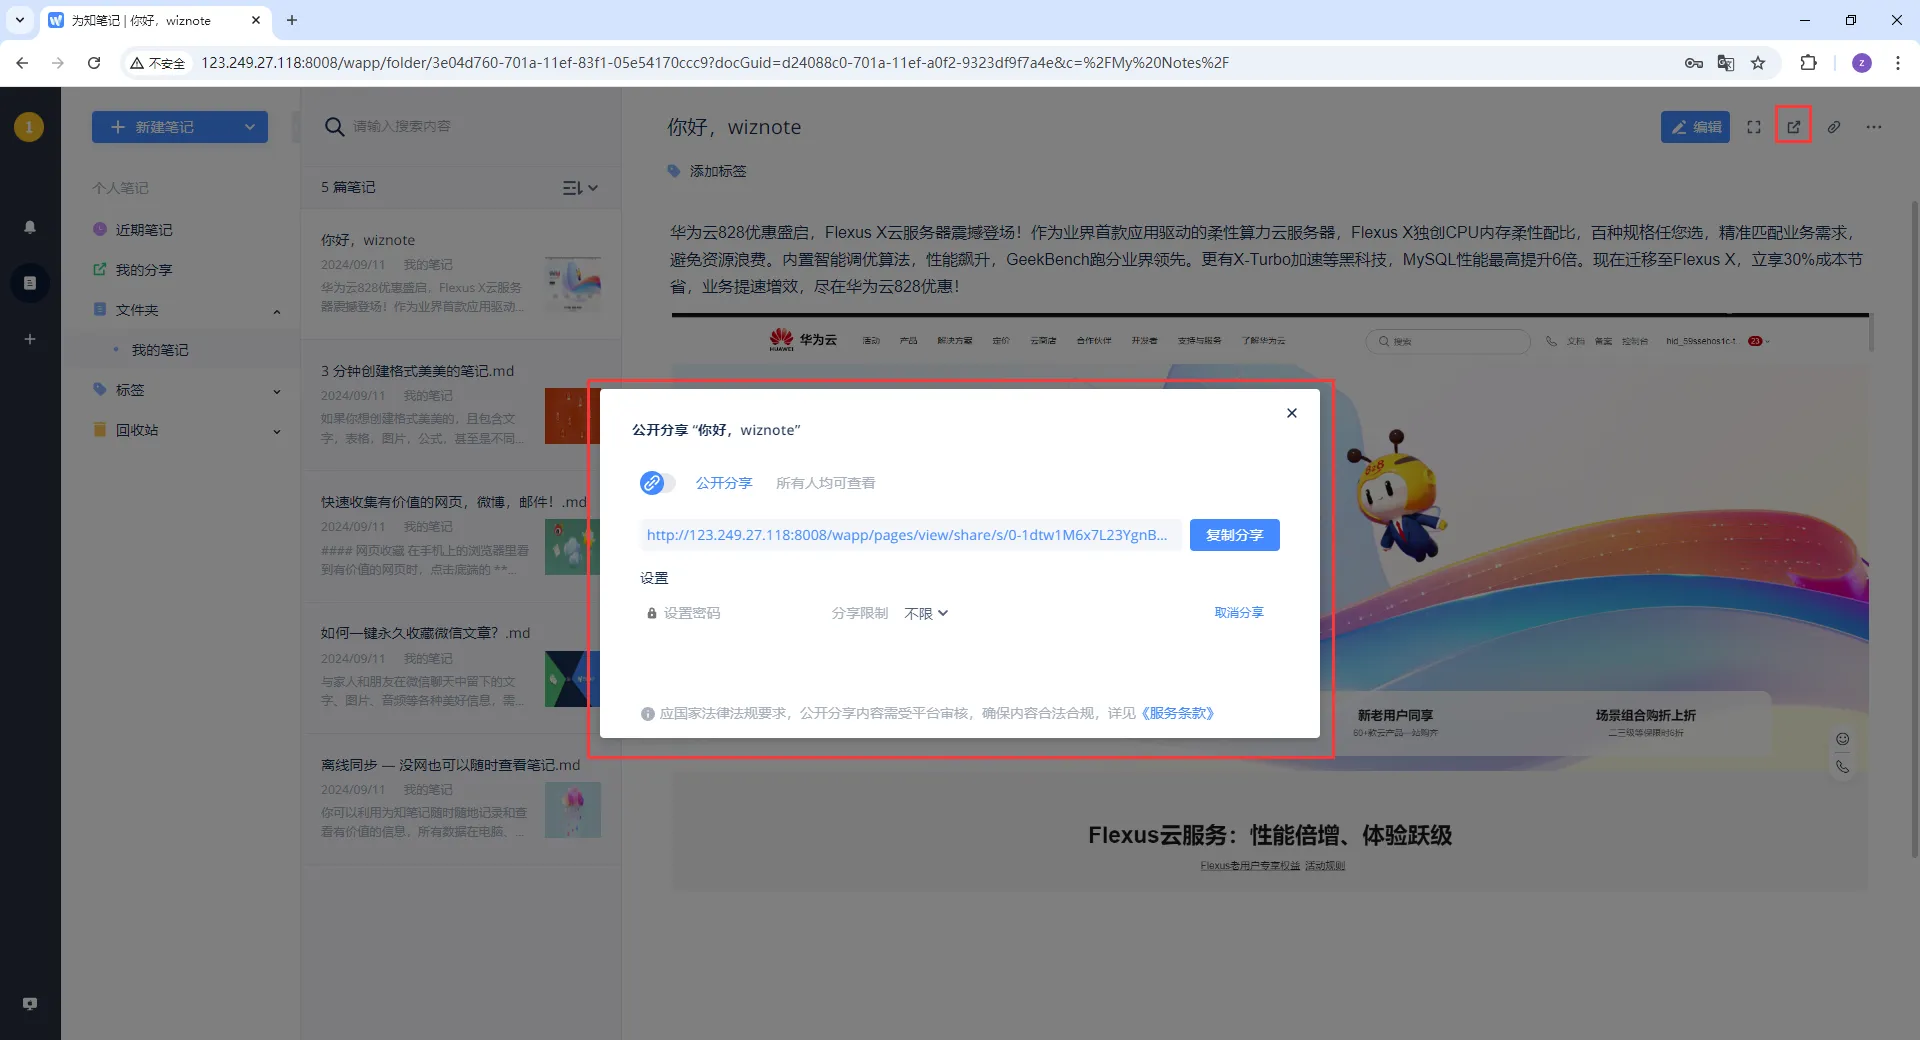The width and height of the screenshot is (1920, 1040).
Task: Click 添加标签 to add a tag
Action: [718, 171]
